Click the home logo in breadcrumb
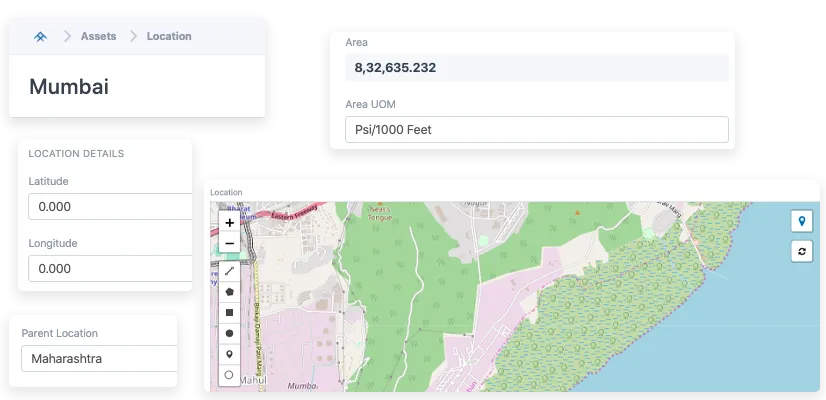Screen dimensions: 826x400 coord(40,37)
